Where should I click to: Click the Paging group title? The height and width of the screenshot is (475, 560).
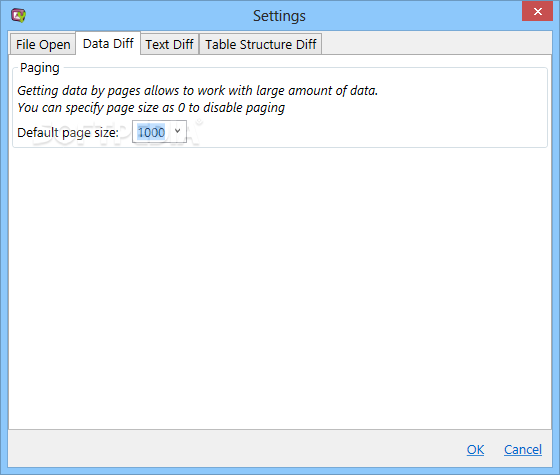pos(40,68)
